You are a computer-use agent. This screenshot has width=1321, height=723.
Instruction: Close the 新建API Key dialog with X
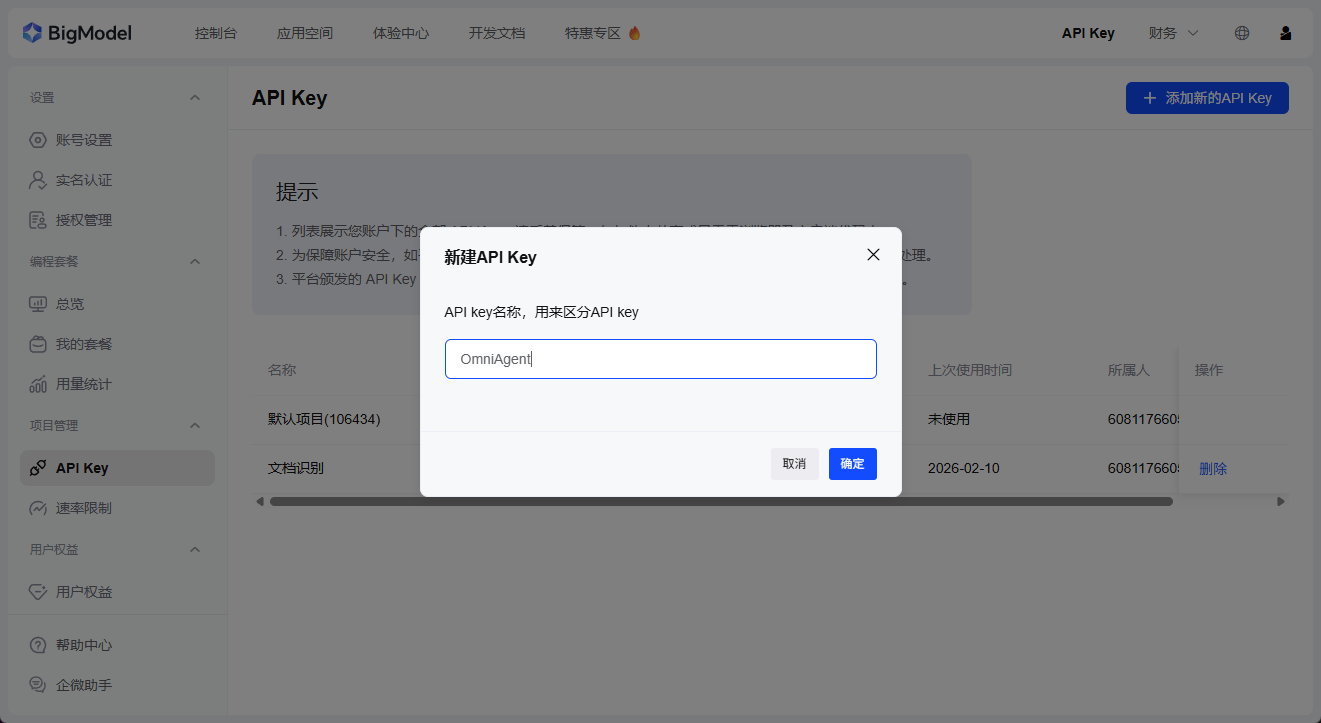point(873,255)
